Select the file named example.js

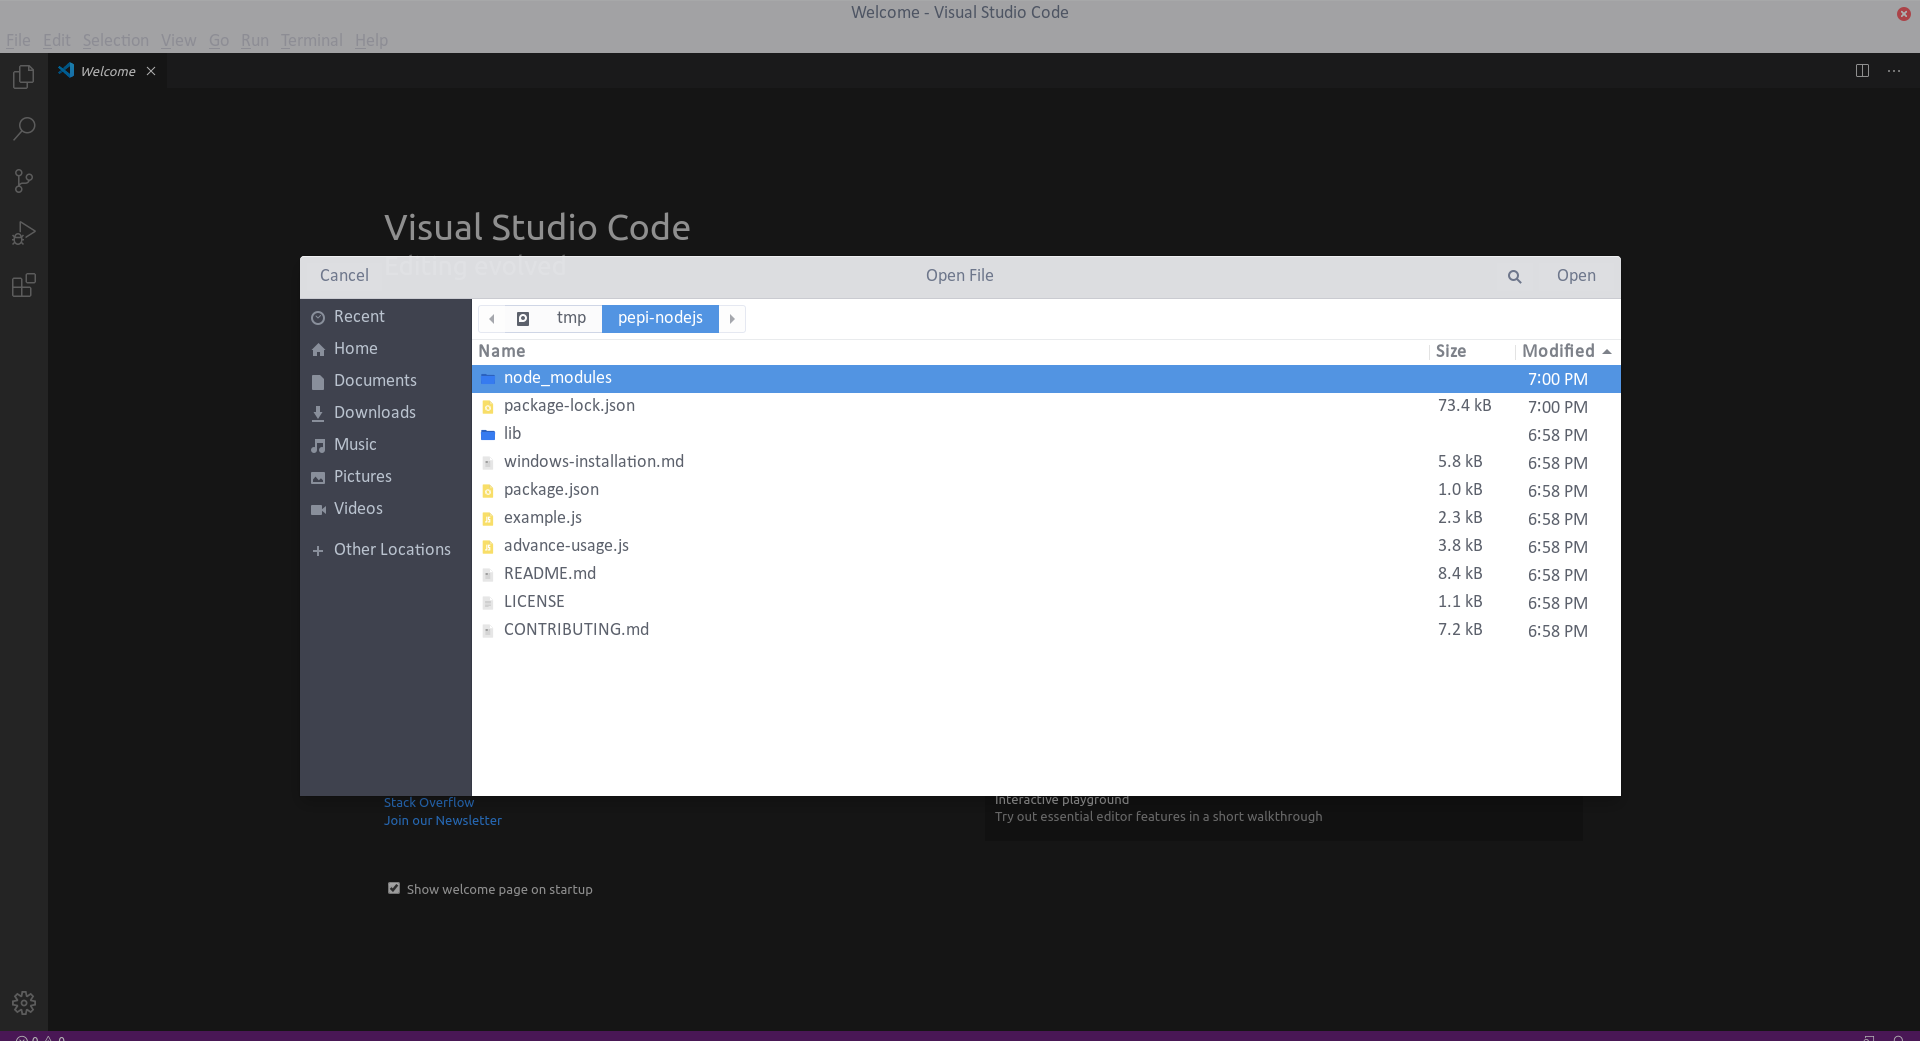1046,519
